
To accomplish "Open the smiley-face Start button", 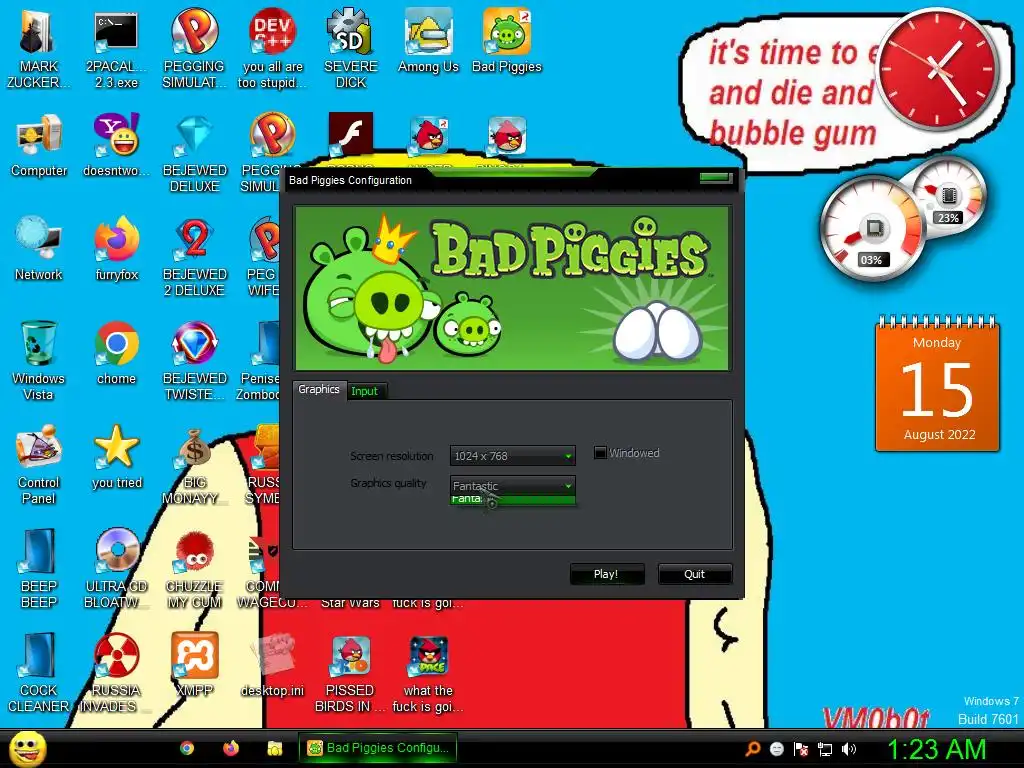I will click(27, 748).
